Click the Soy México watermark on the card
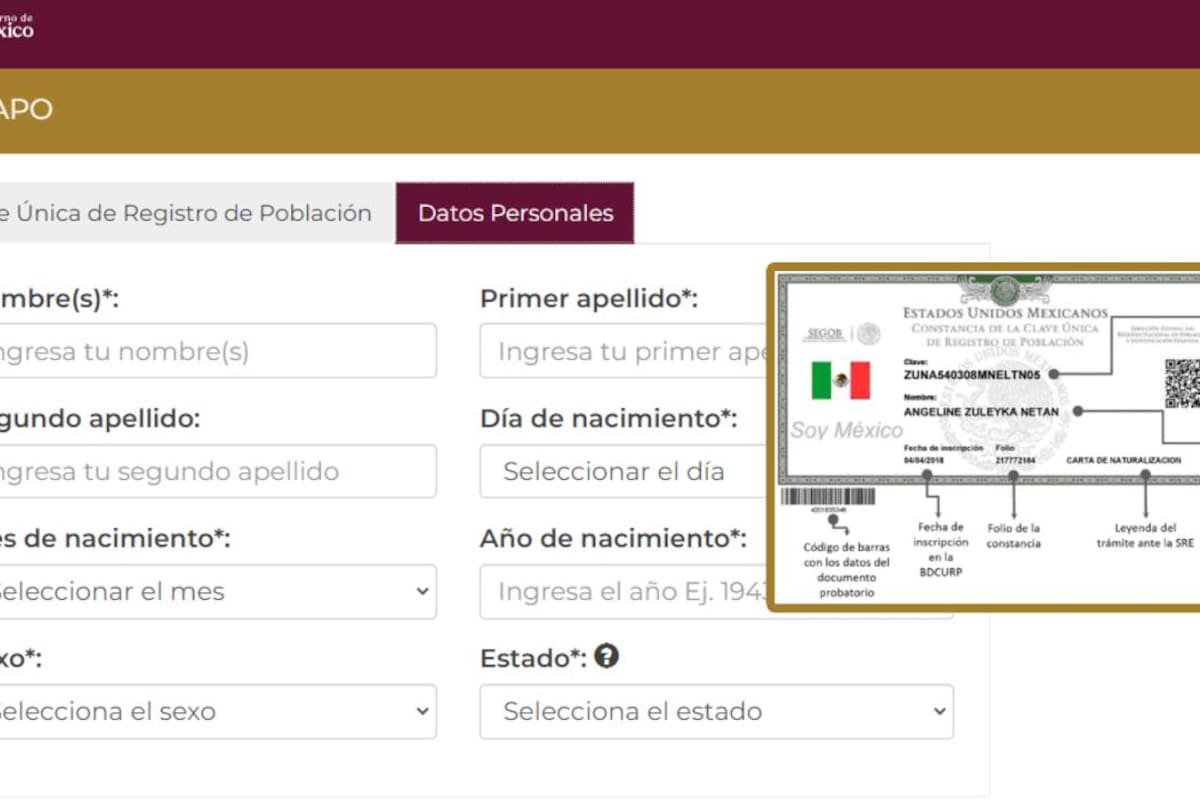This screenshot has height=800, width=1200. point(847,430)
